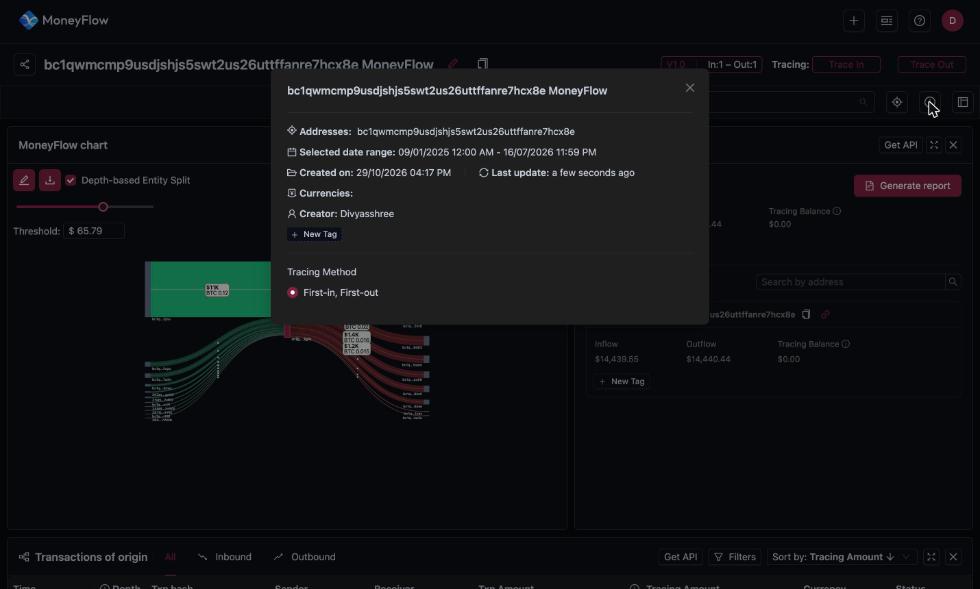Click the green inflow band in chart

click(211, 289)
